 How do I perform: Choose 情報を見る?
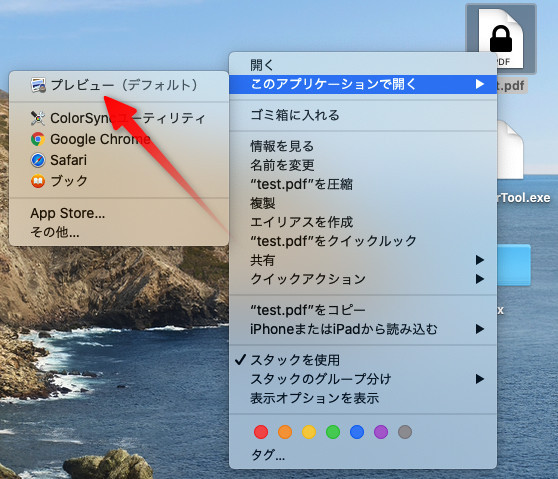pos(363,146)
